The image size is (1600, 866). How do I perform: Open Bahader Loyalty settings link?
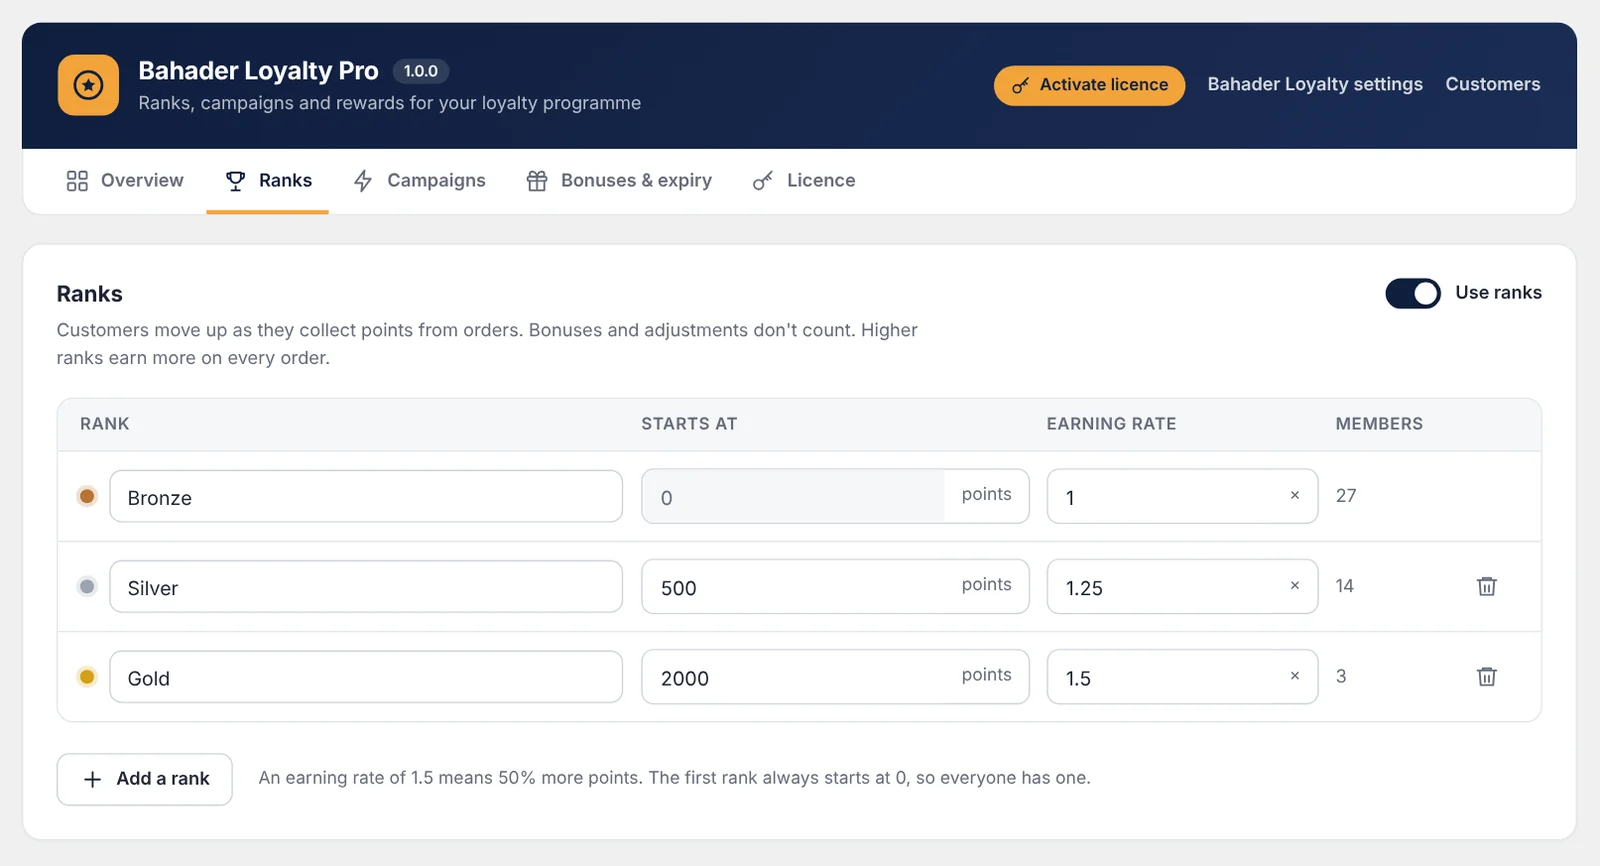[1315, 85]
